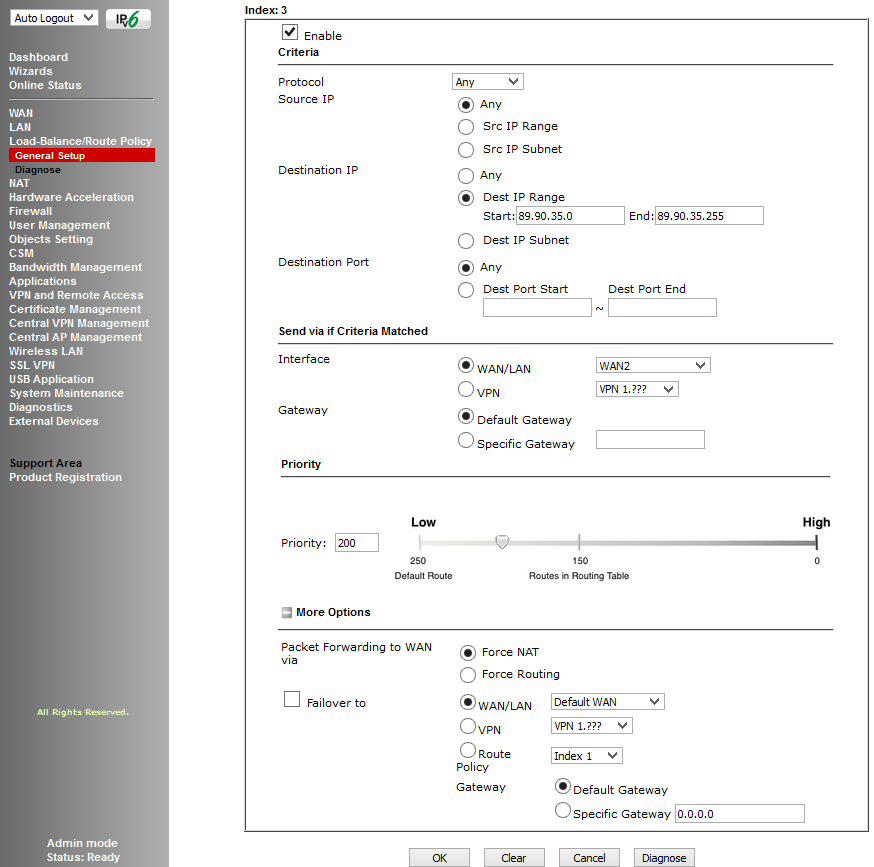Open Wireless LAN menu
This screenshot has width=874, height=867.
click(x=46, y=351)
